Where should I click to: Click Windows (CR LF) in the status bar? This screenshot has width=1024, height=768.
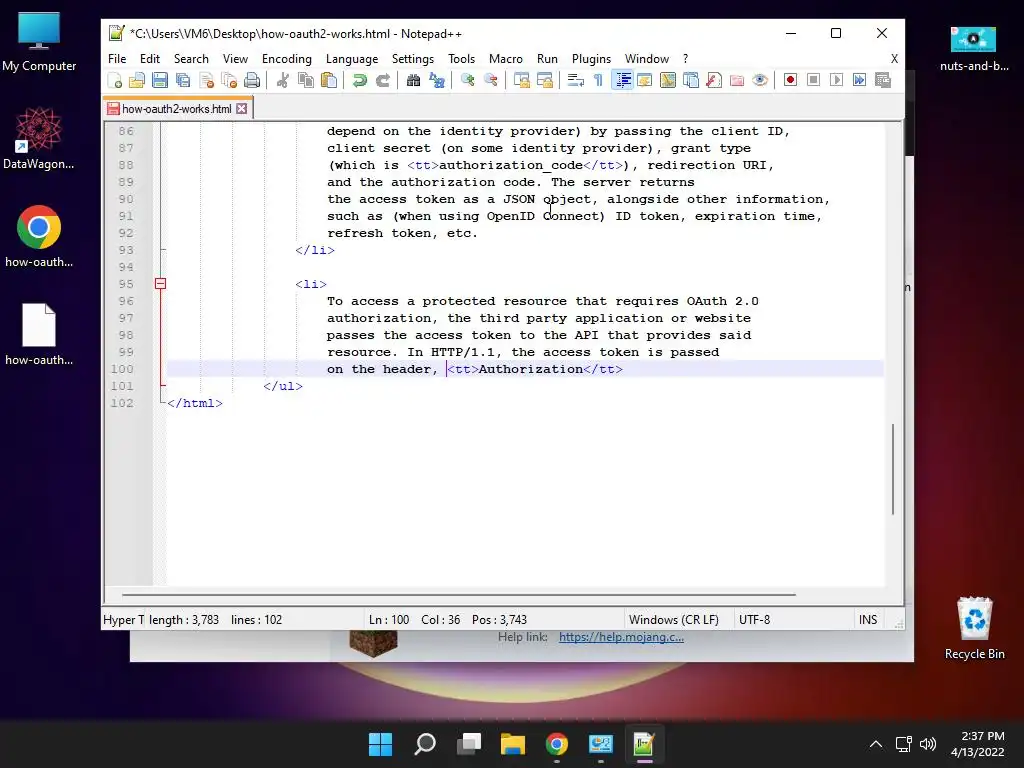[673, 620]
